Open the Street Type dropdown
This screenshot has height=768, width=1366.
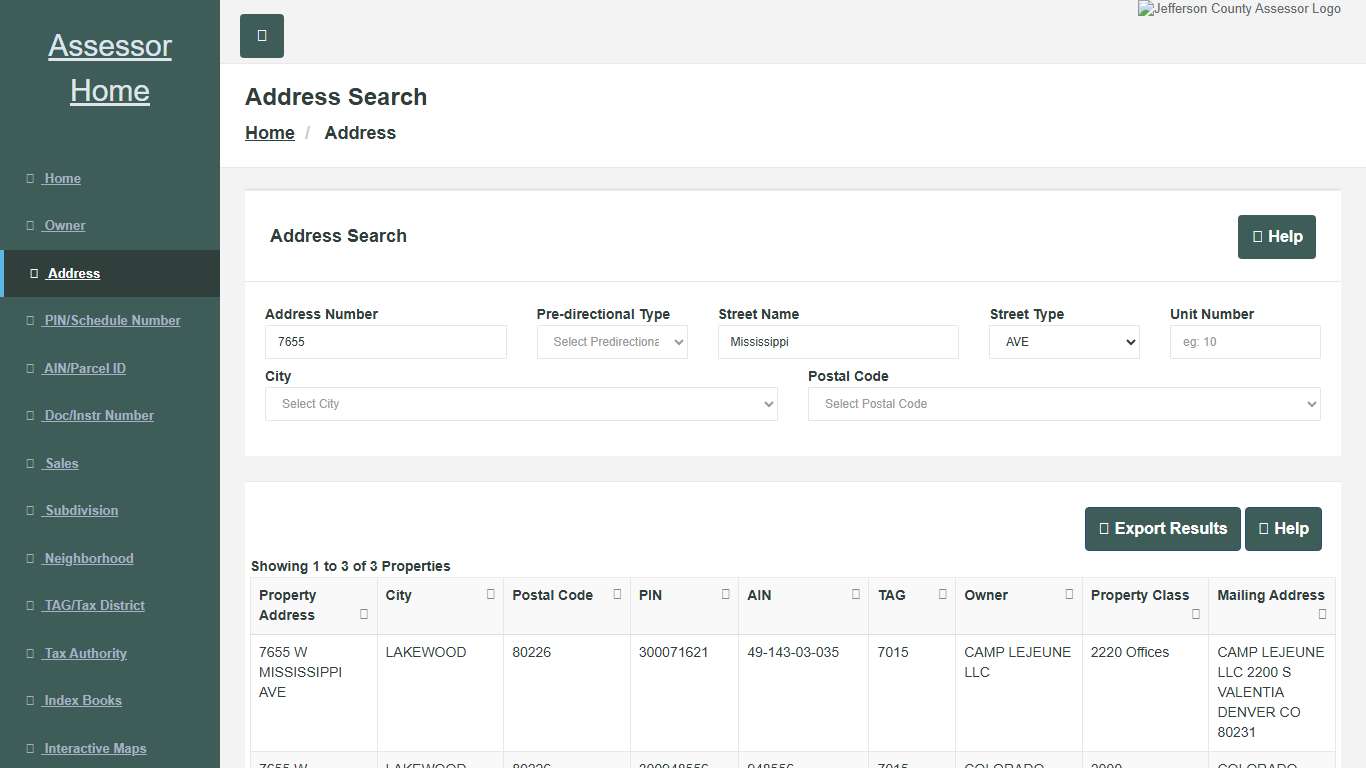pos(1063,341)
